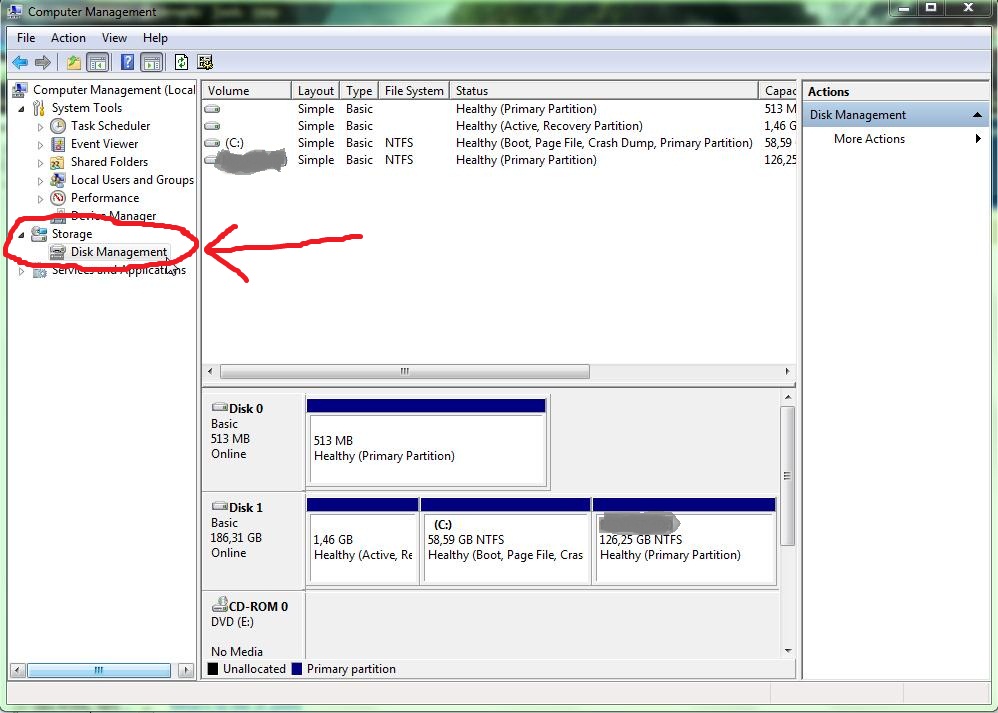Image resolution: width=998 pixels, height=713 pixels.
Task: Click the volume list horizontal scrollbar thumb
Action: click(x=405, y=371)
